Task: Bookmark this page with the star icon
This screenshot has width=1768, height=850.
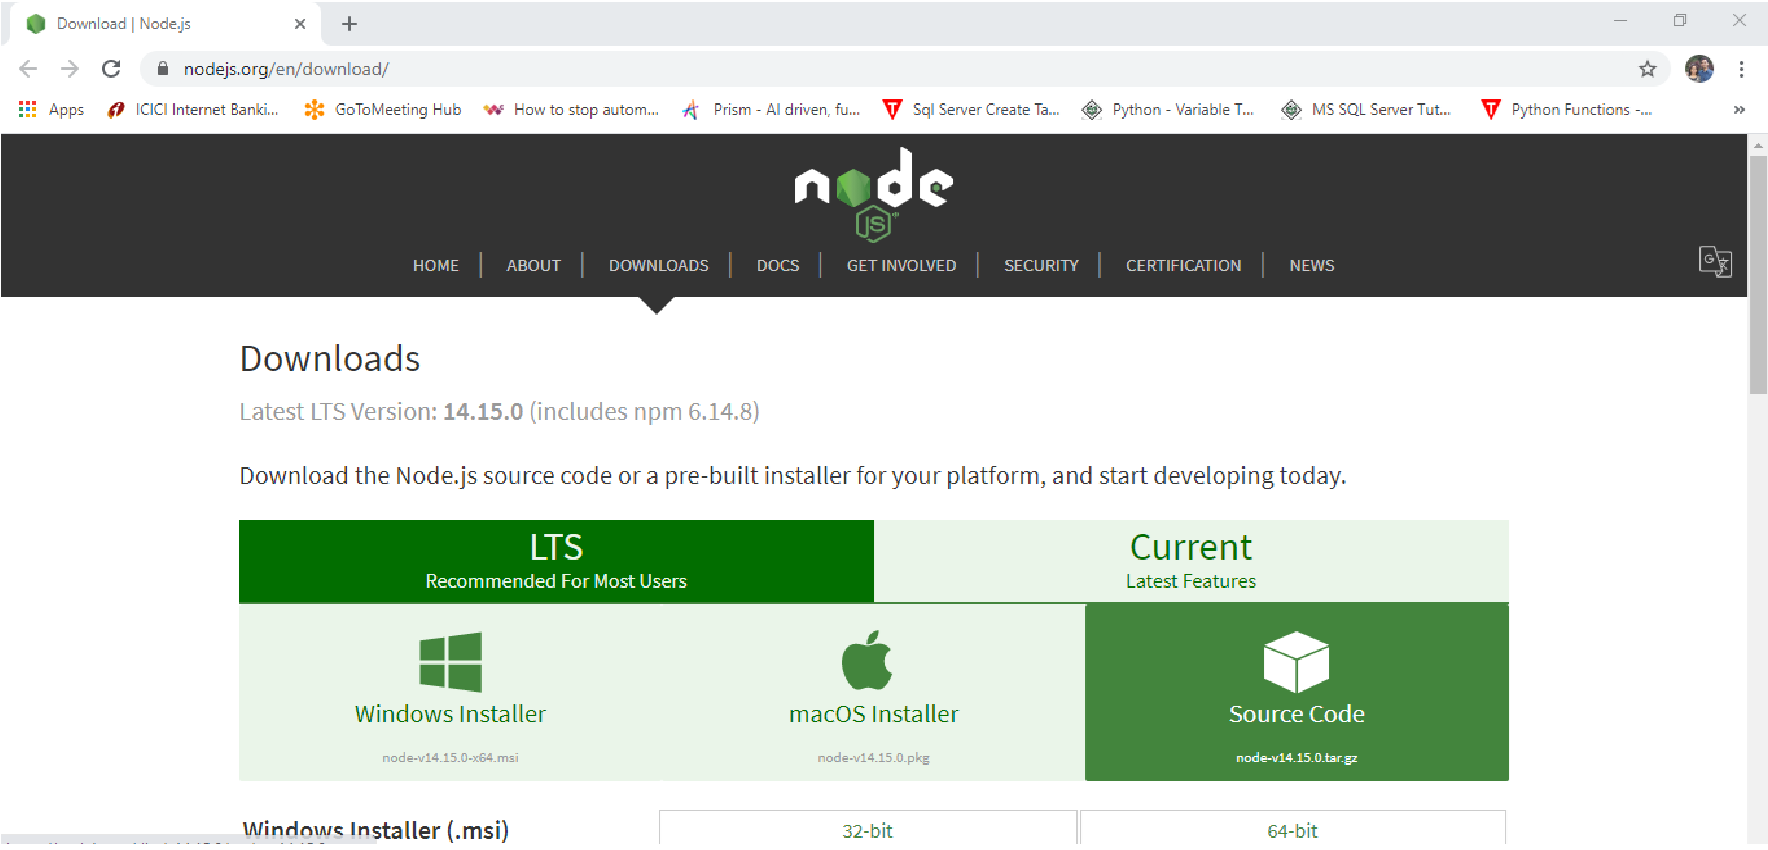Action: [x=1647, y=69]
